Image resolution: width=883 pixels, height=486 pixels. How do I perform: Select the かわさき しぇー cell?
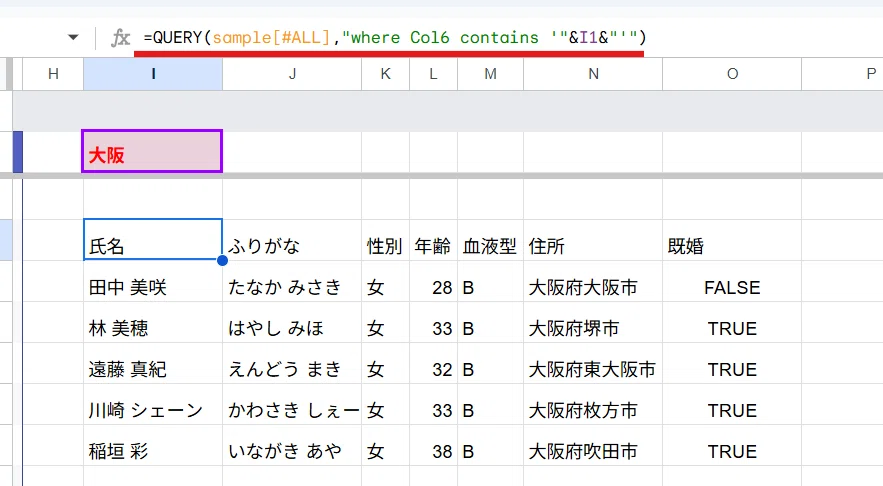(x=292, y=404)
